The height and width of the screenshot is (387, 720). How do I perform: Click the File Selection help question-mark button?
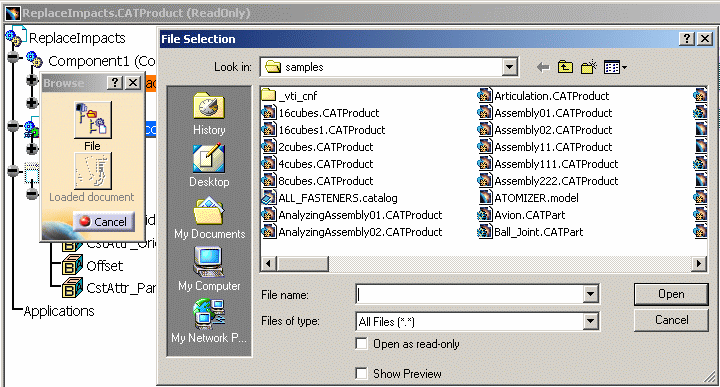[687, 39]
